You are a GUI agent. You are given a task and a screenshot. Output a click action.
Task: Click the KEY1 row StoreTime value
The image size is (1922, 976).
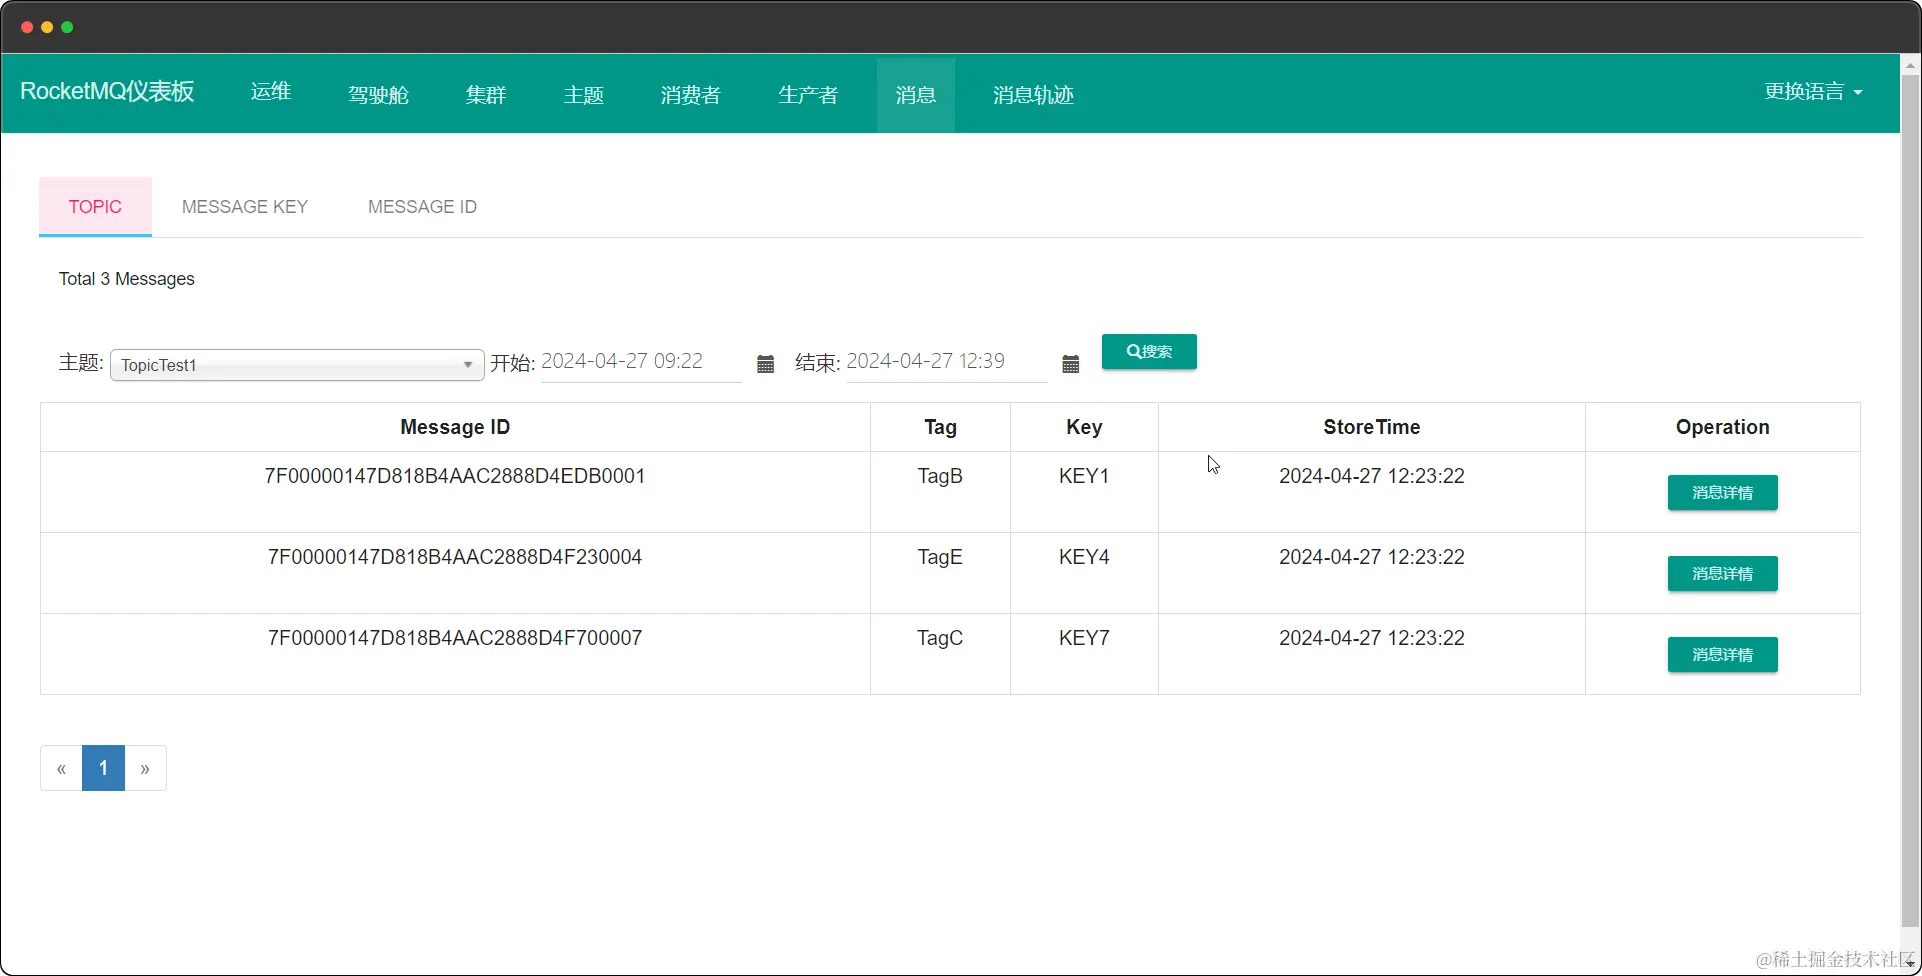pos(1372,476)
